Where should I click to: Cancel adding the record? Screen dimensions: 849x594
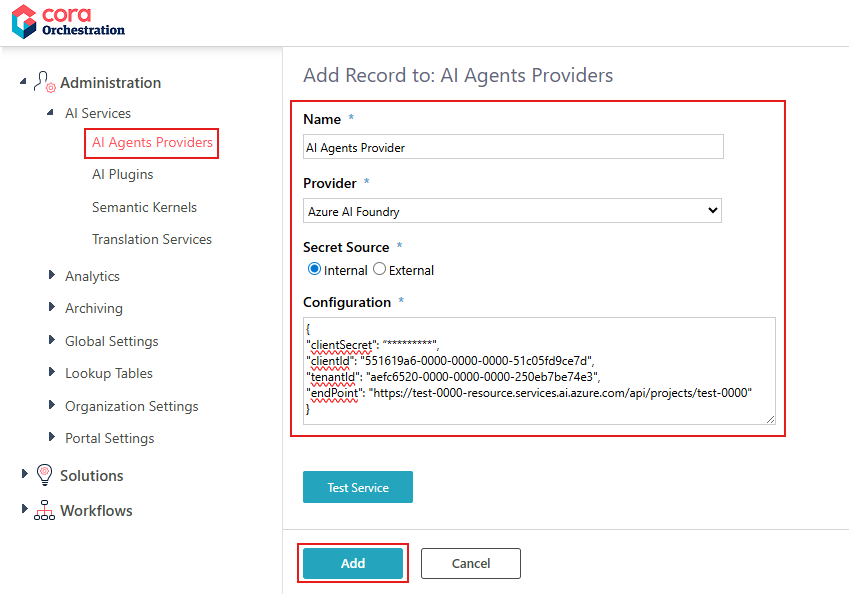(470, 563)
